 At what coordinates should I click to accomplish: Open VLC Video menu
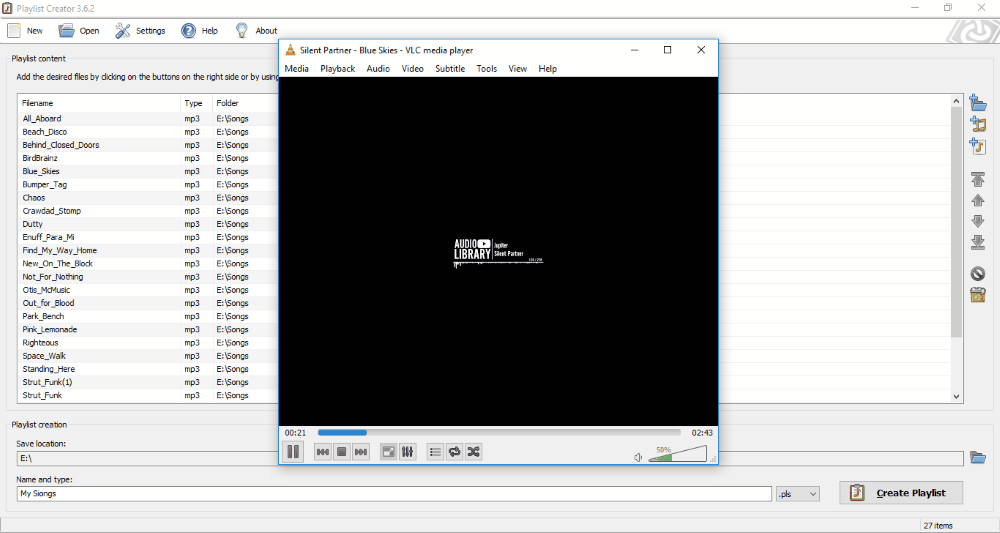(x=413, y=68)
